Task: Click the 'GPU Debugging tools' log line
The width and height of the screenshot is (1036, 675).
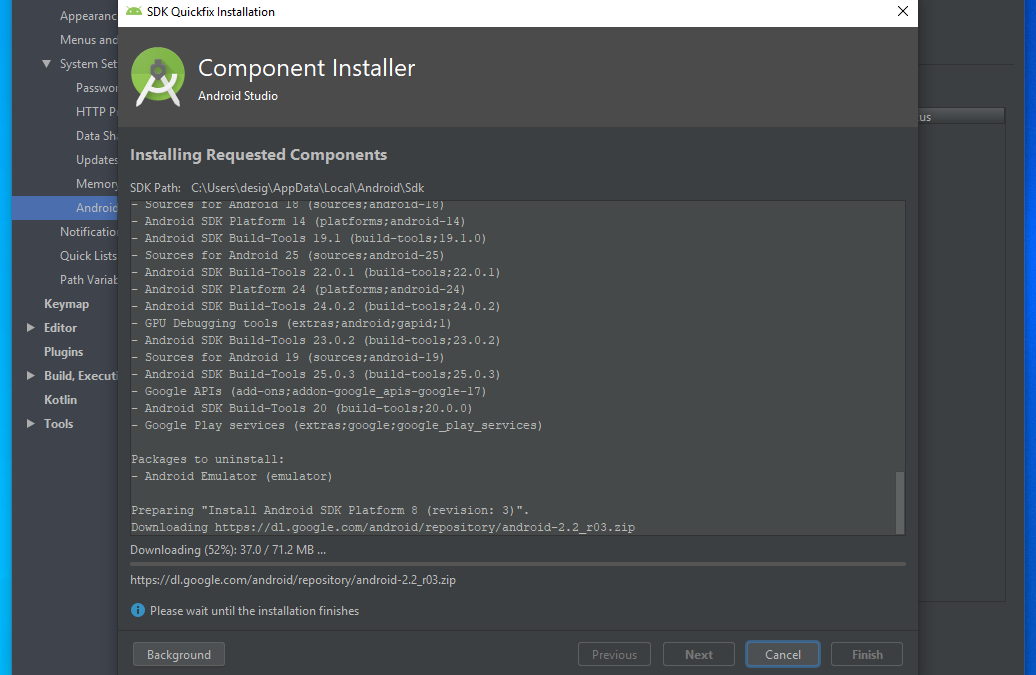Action: click(x=291, y=323)
